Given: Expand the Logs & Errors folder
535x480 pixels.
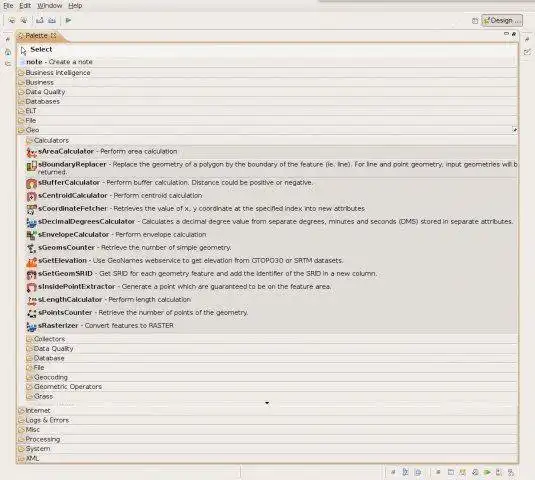Looking at the screenshot, I should pos(268,420).
